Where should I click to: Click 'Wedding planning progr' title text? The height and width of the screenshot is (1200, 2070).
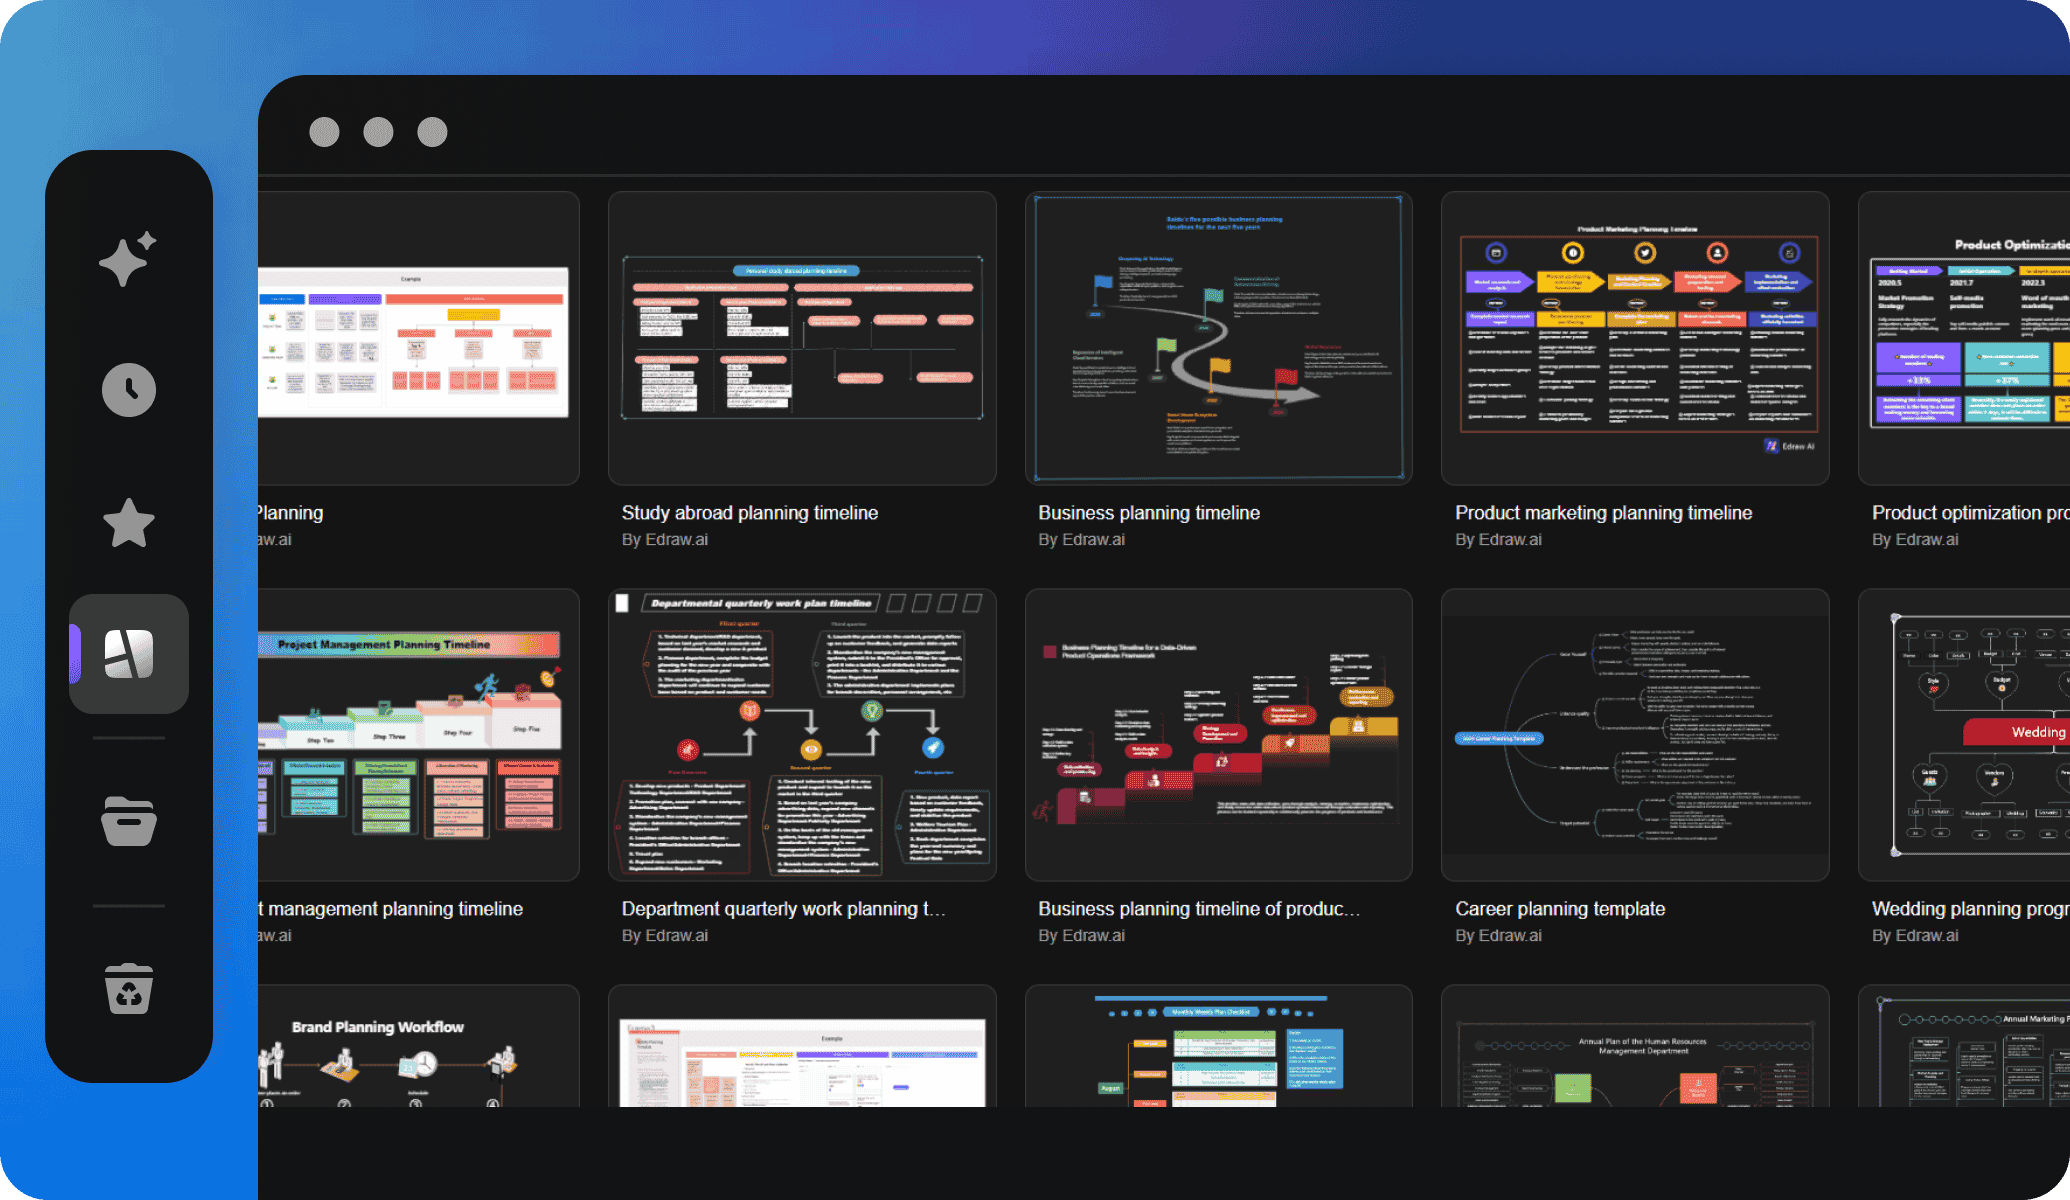[1970, 909]
